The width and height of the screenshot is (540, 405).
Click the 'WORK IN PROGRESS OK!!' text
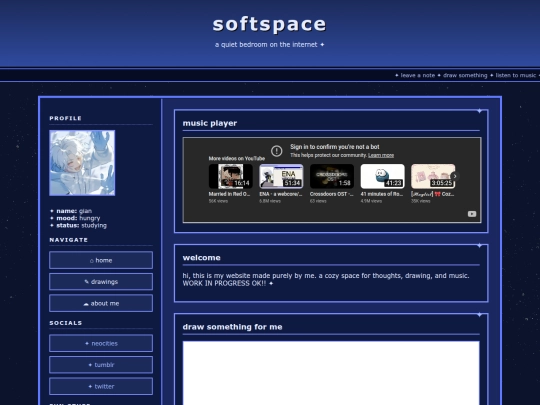coord(224,283)
